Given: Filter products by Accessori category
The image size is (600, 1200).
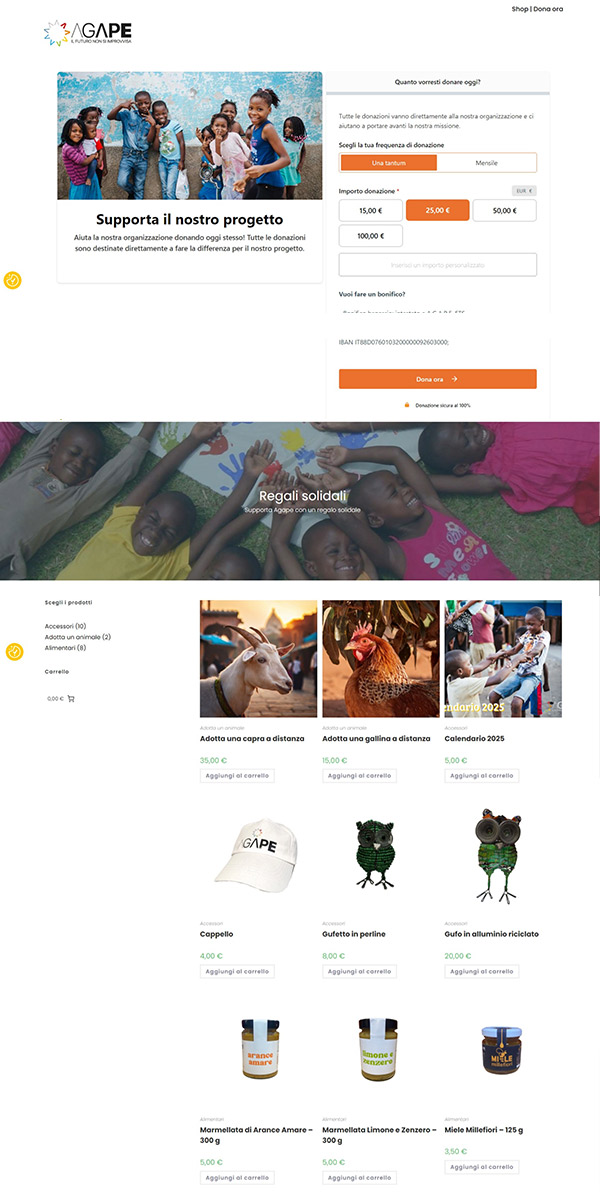Looking at the screenshot, I should (x=65, y=626).
